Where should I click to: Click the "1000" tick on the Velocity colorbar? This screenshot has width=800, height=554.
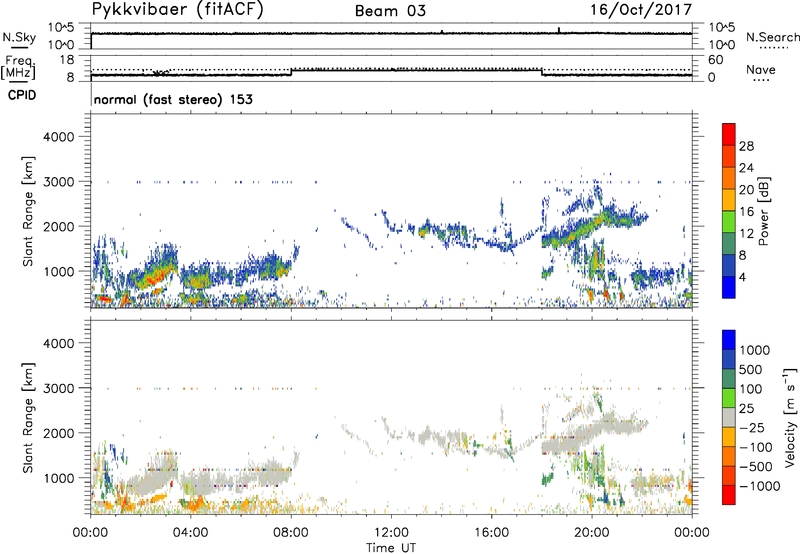(x=755, y=350)
